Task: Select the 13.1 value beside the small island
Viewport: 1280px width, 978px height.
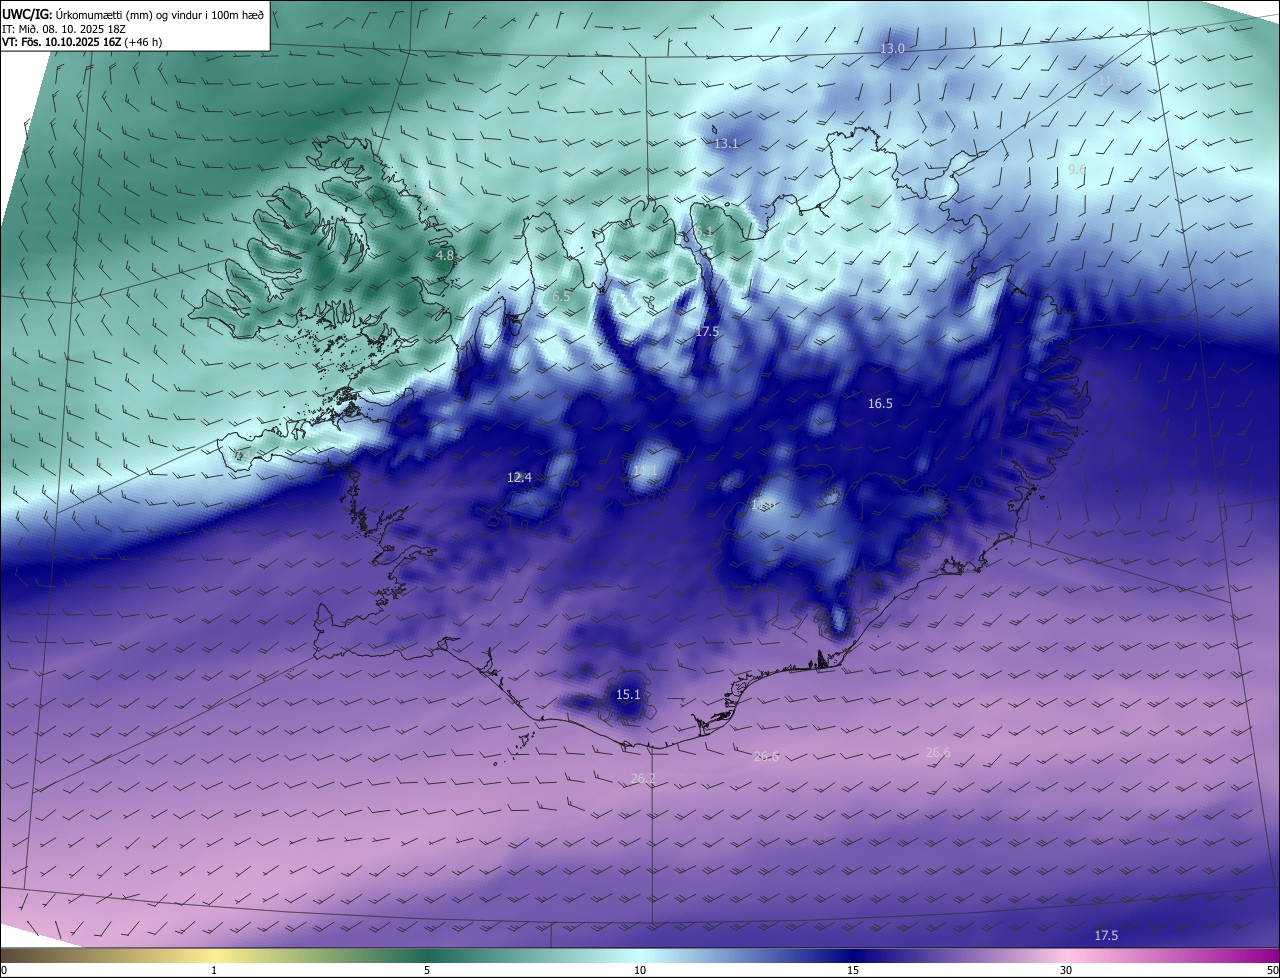Action: coord(726,143)
